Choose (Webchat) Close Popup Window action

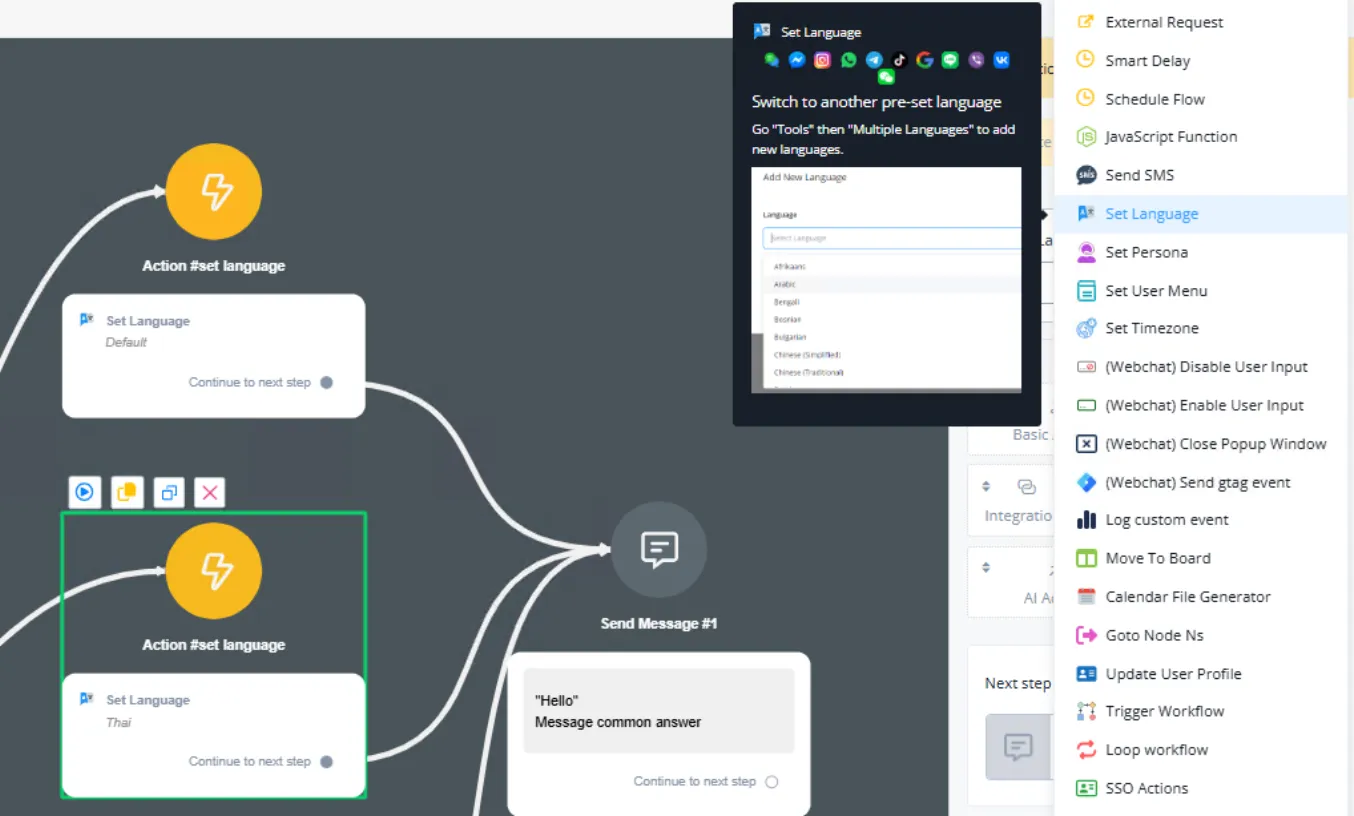coord(1201,444)
